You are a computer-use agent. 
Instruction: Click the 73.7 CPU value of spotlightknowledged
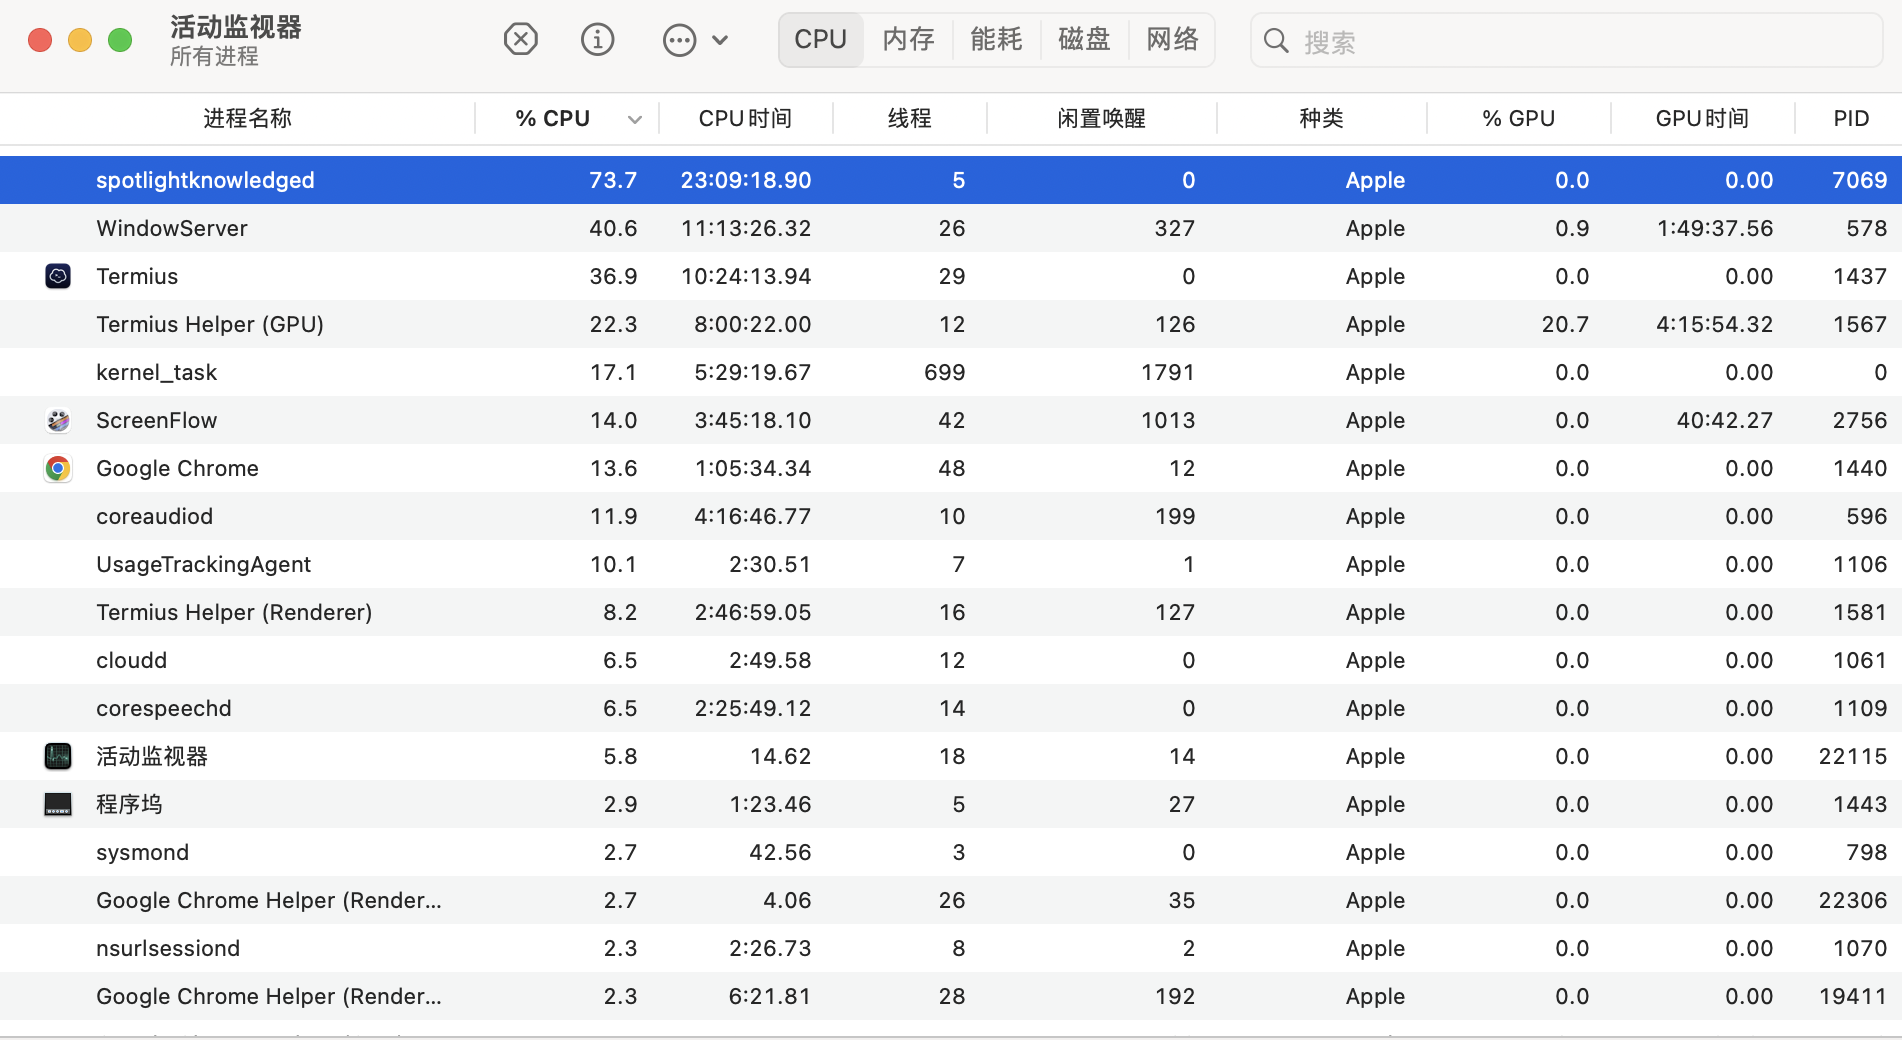point(613,180)
